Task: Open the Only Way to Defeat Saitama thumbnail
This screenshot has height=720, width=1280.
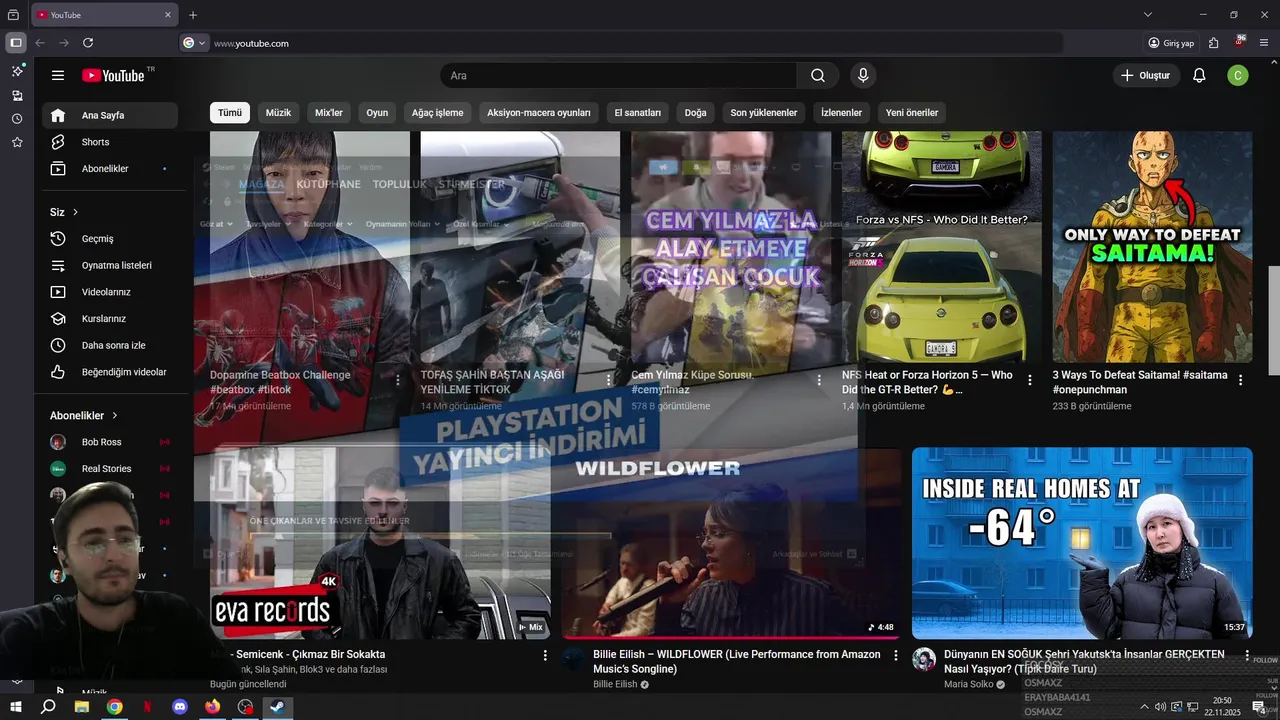Action: click(1152, 247)
